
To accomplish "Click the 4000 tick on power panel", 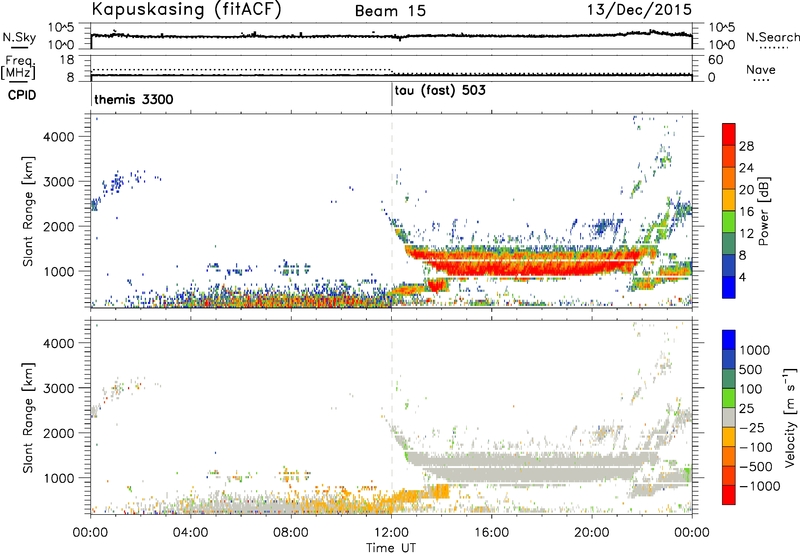I will point(58,137).
